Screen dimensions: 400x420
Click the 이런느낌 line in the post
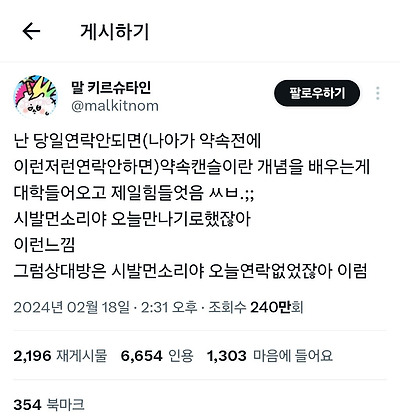[x=44, y=245]
